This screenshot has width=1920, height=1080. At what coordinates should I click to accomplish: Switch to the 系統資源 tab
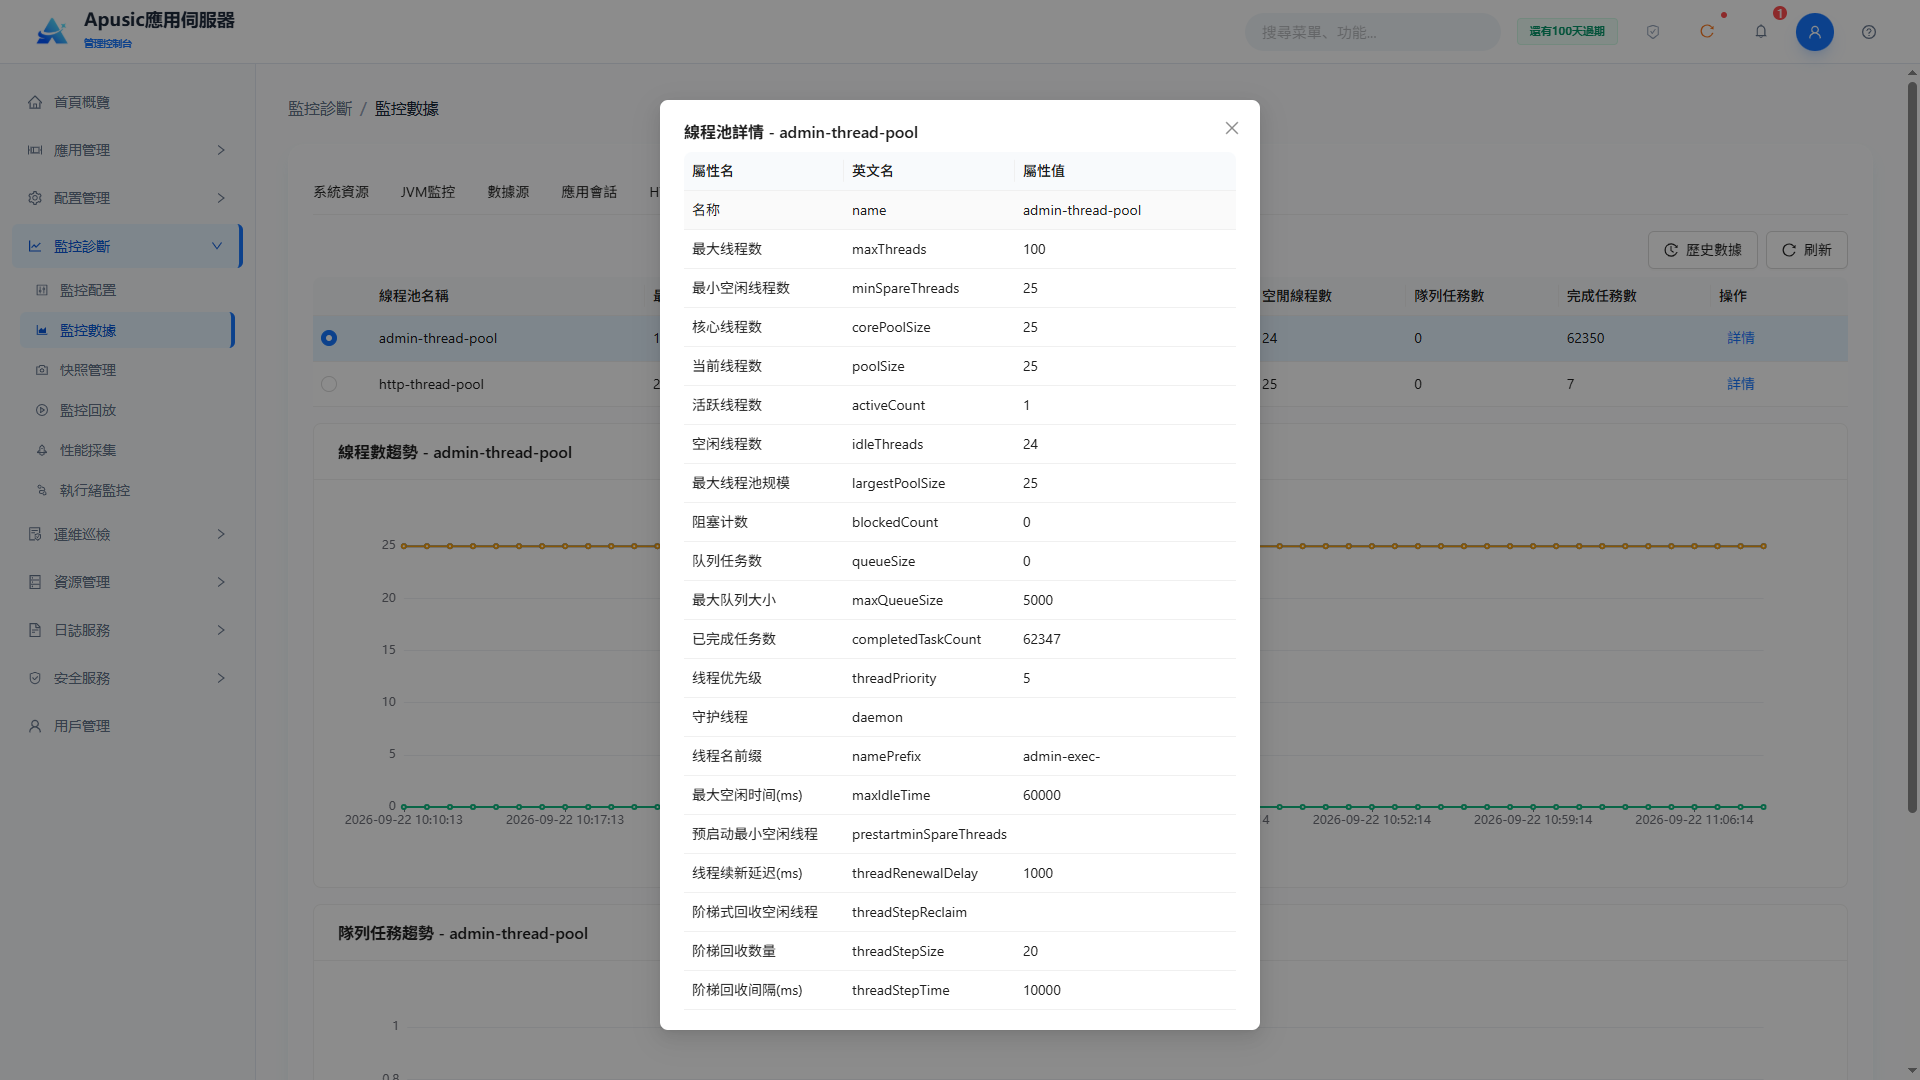341,192
